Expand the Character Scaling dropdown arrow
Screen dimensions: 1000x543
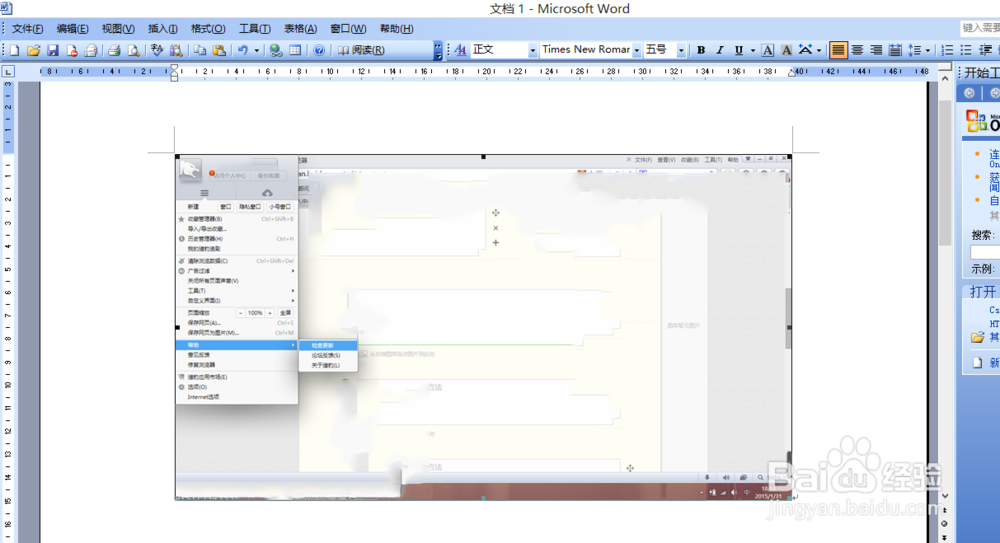820,50
